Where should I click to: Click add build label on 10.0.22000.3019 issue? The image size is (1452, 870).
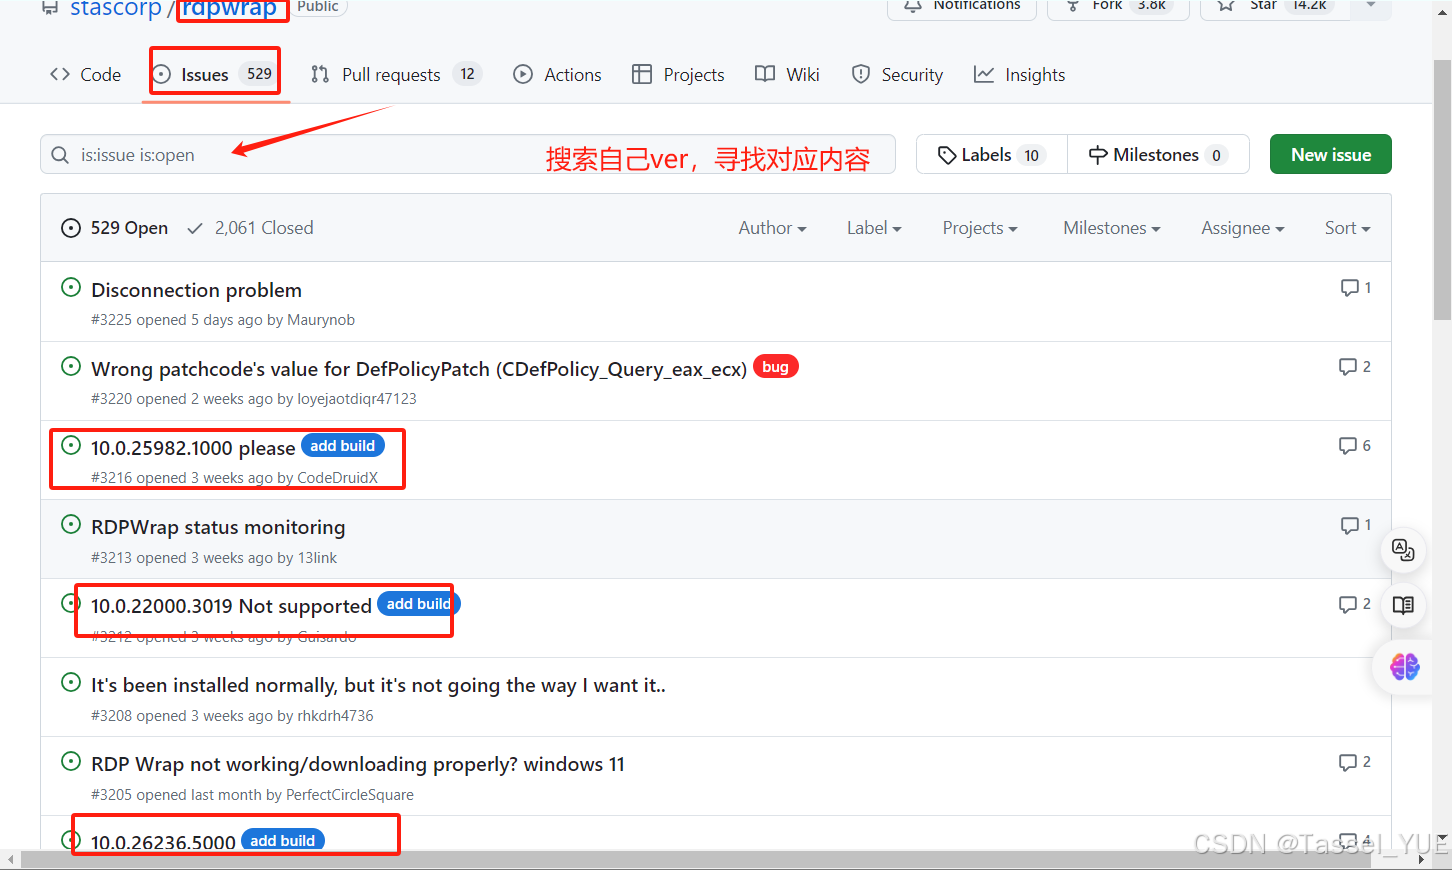[418, 604]
